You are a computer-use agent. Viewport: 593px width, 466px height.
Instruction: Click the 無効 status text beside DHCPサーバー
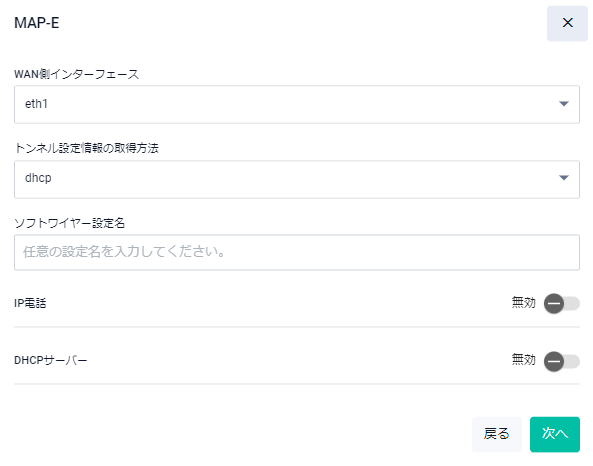[x=523, y=359]
